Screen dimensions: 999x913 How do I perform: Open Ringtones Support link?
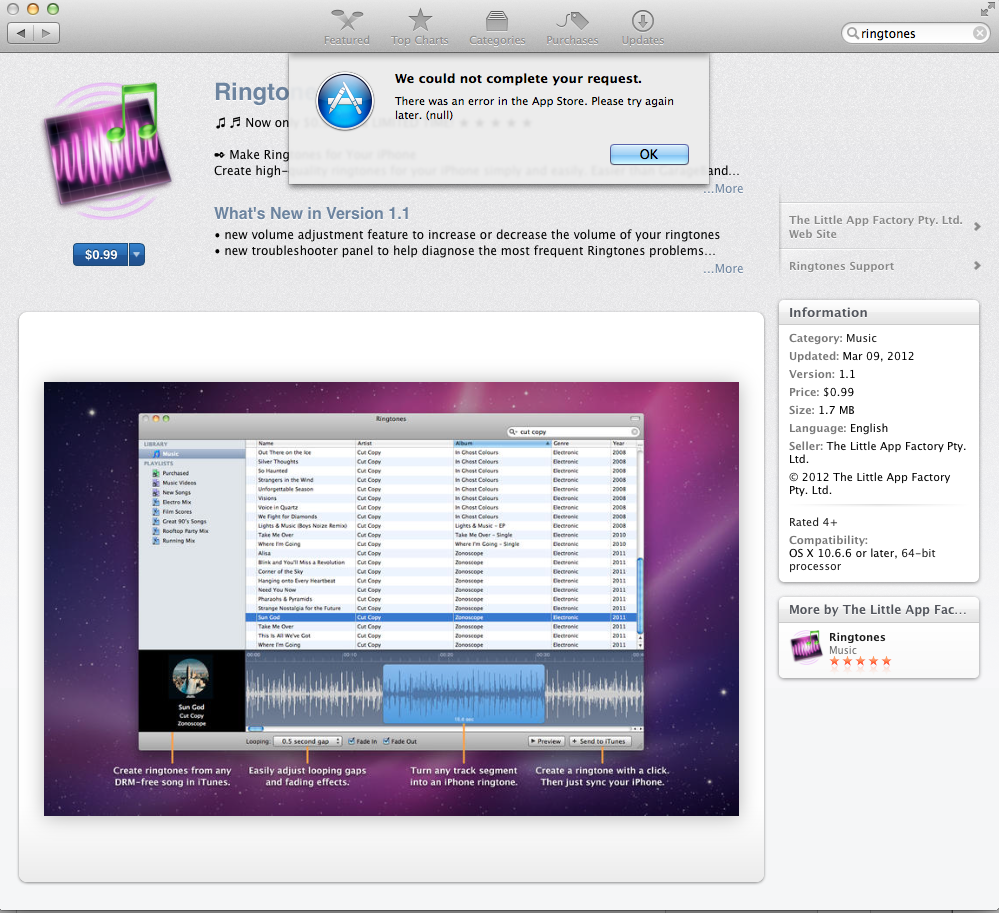[x=841, y=266]
